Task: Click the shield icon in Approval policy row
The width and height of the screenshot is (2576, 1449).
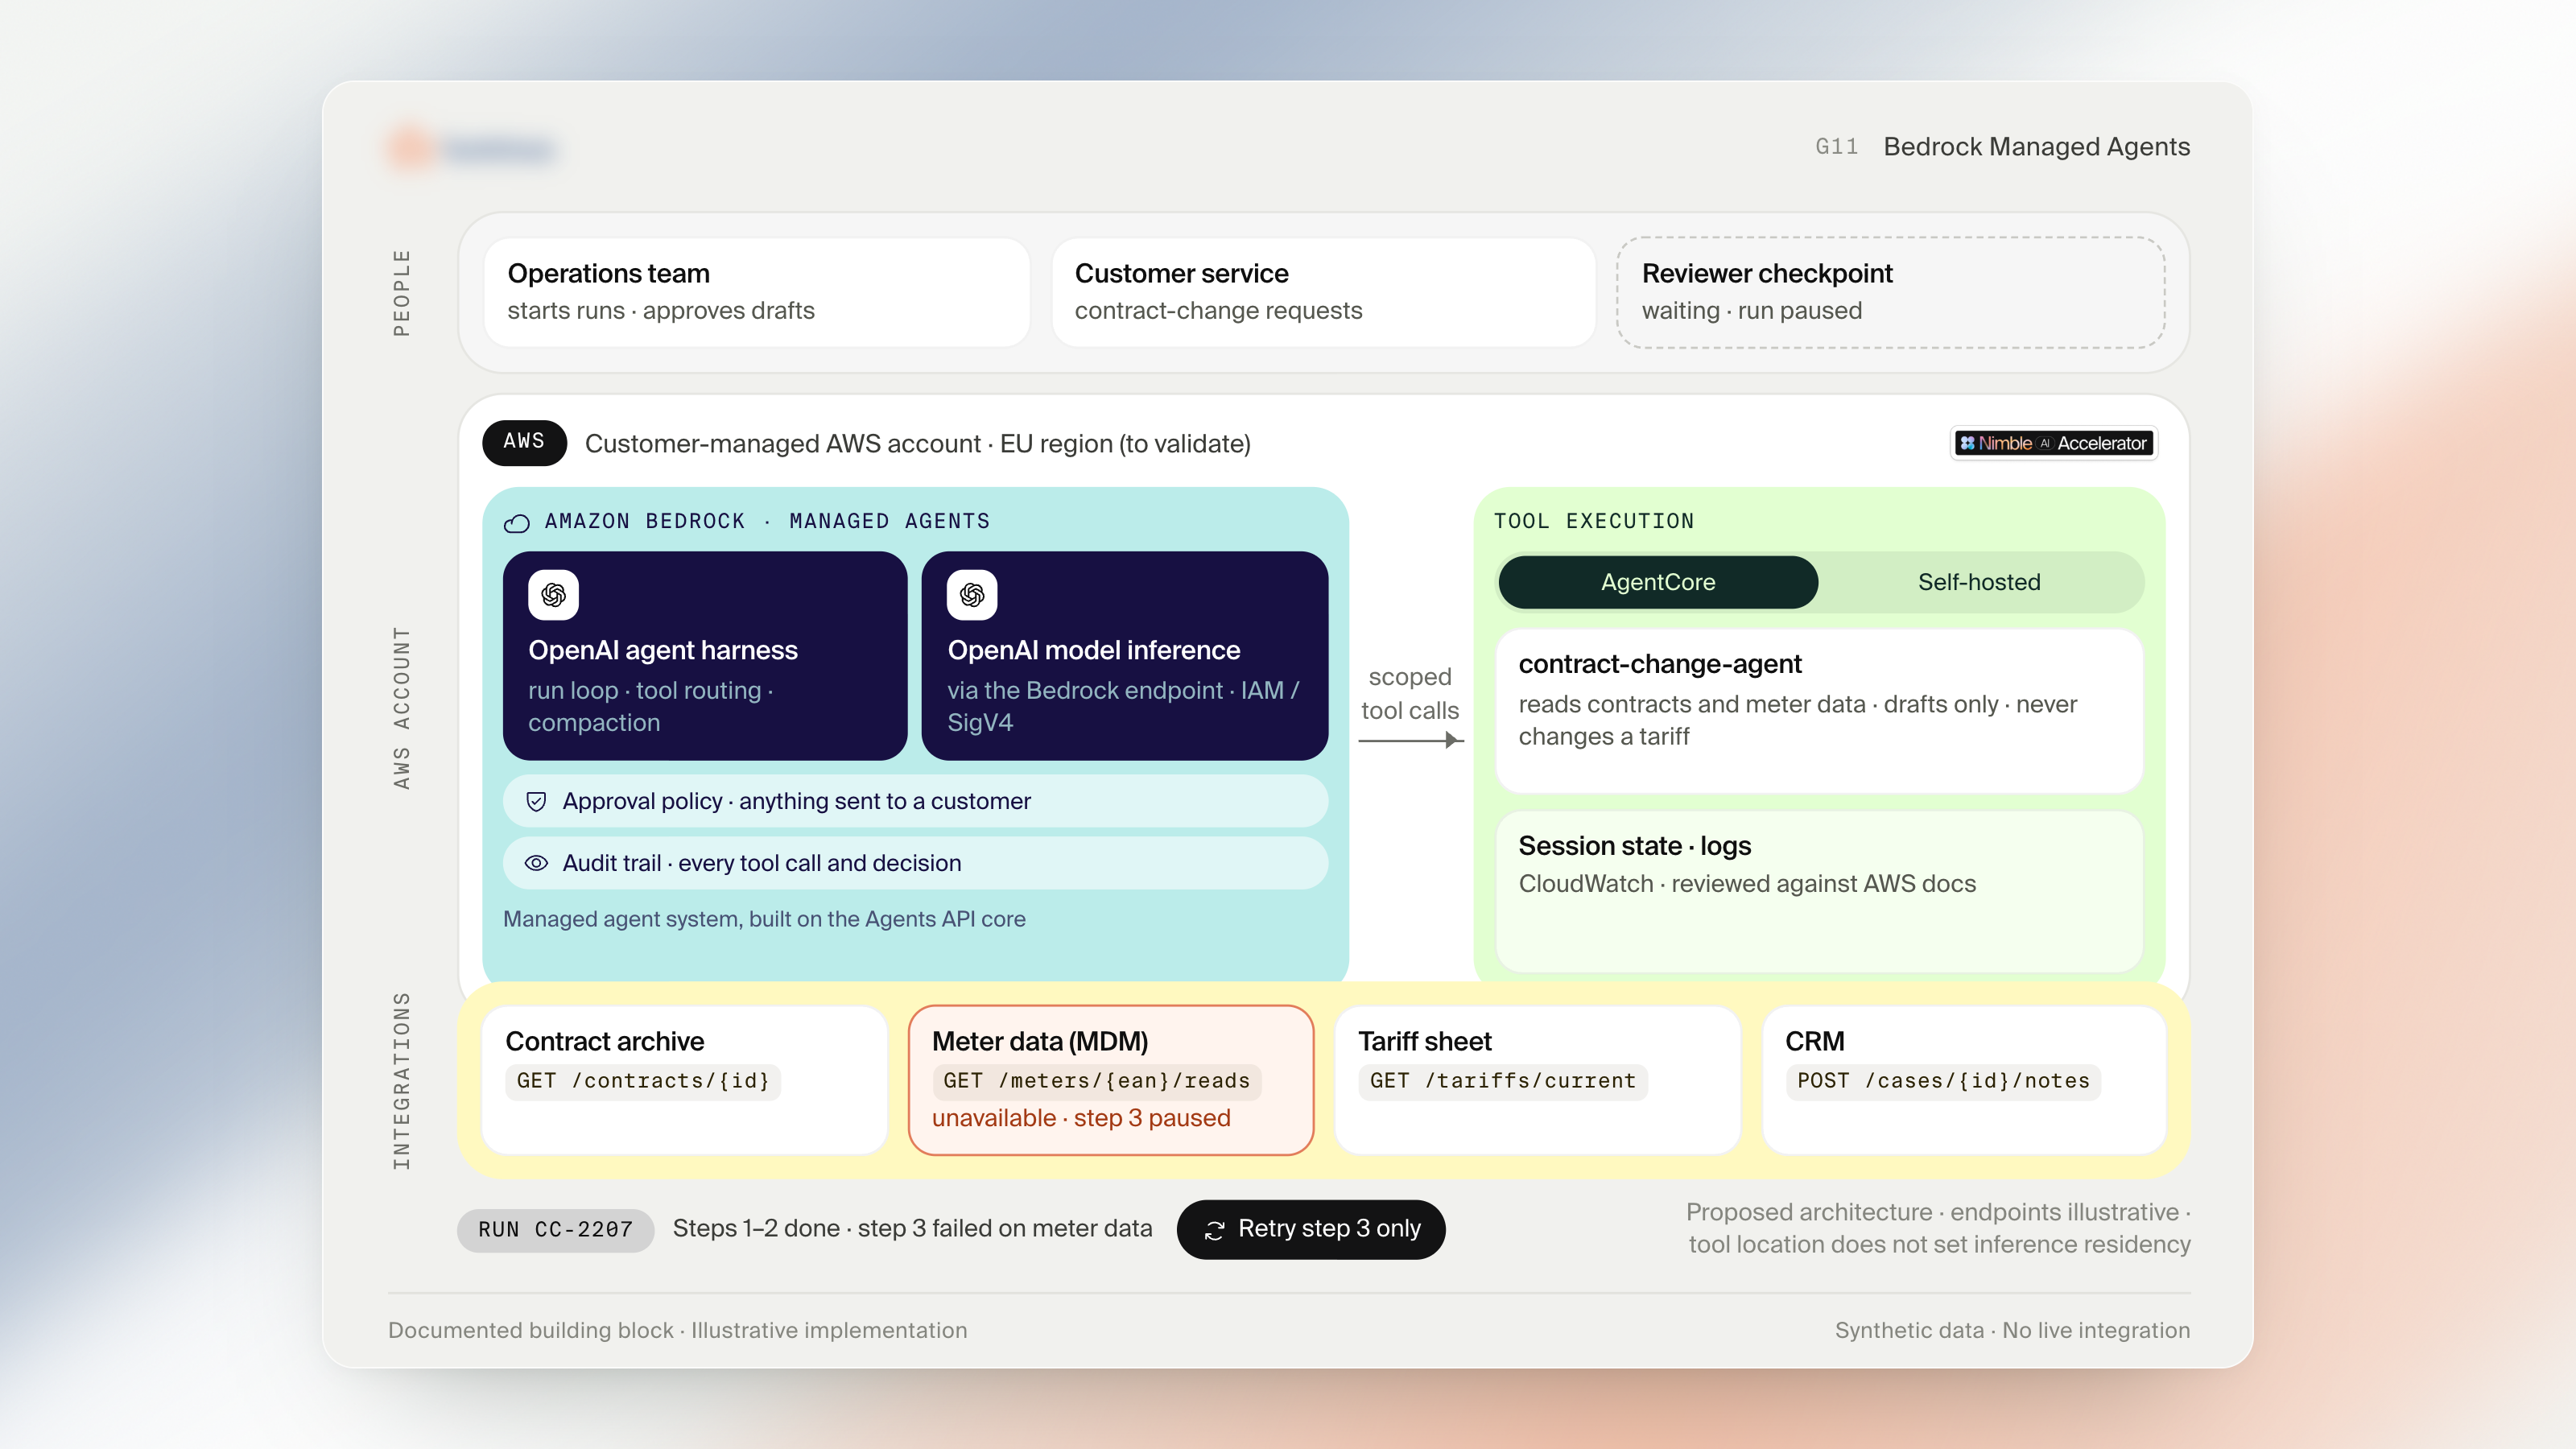Action: click(537, 801)
